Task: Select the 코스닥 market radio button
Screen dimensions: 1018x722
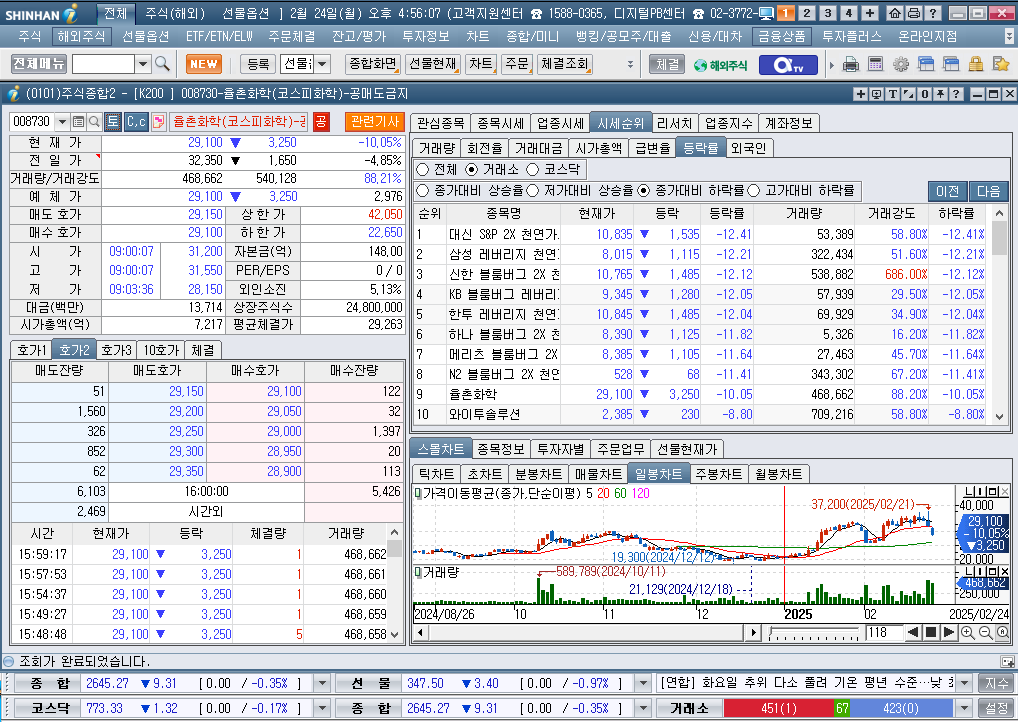Action: click(x=533, y=169)
